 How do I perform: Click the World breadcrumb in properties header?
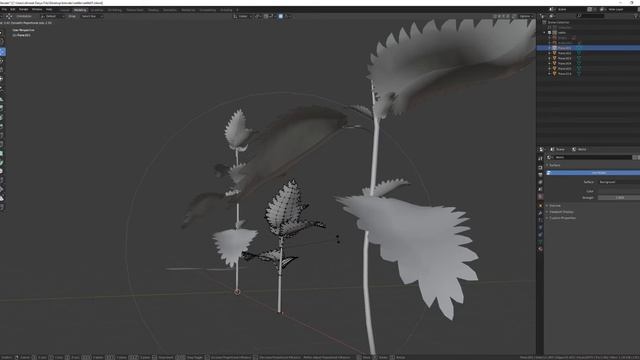[x=580, y=149]
